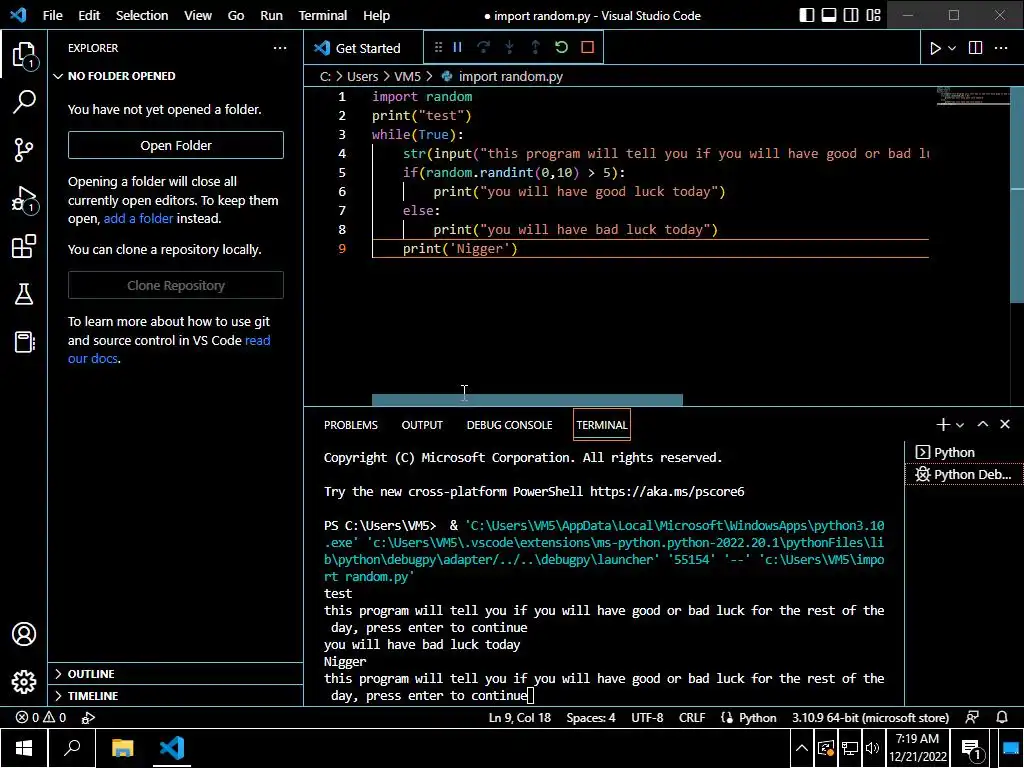This screenshot has height=768, width=1024.
Task: Split the editor to the right
Action: click(975, 48)
